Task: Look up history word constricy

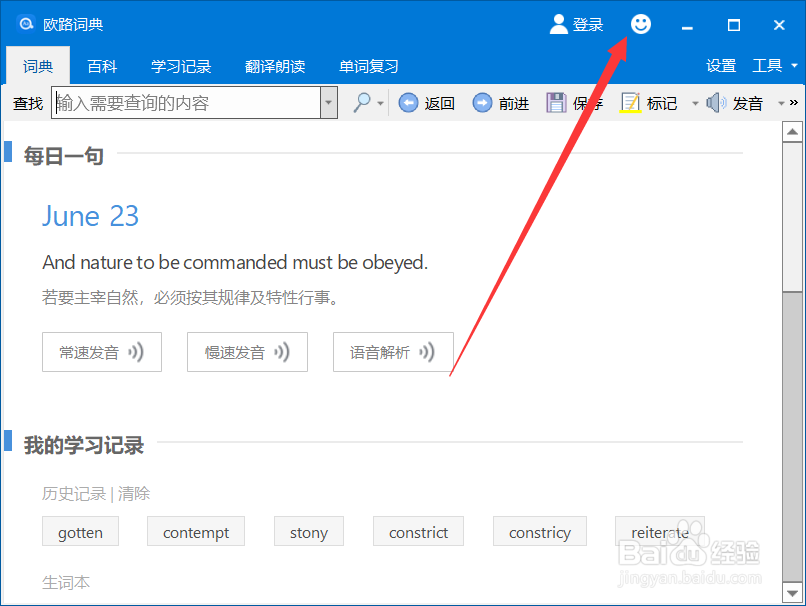Action: click(540, 531)
